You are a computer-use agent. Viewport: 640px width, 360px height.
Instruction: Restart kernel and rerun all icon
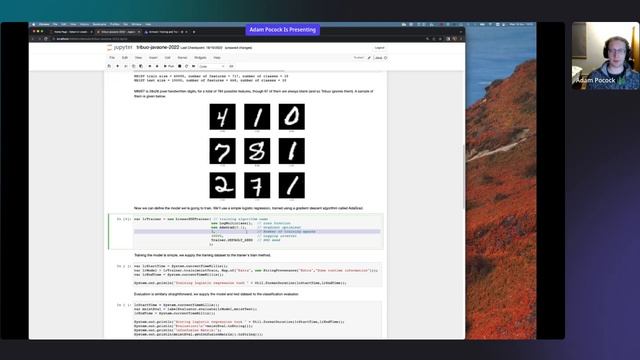[193, 66]
